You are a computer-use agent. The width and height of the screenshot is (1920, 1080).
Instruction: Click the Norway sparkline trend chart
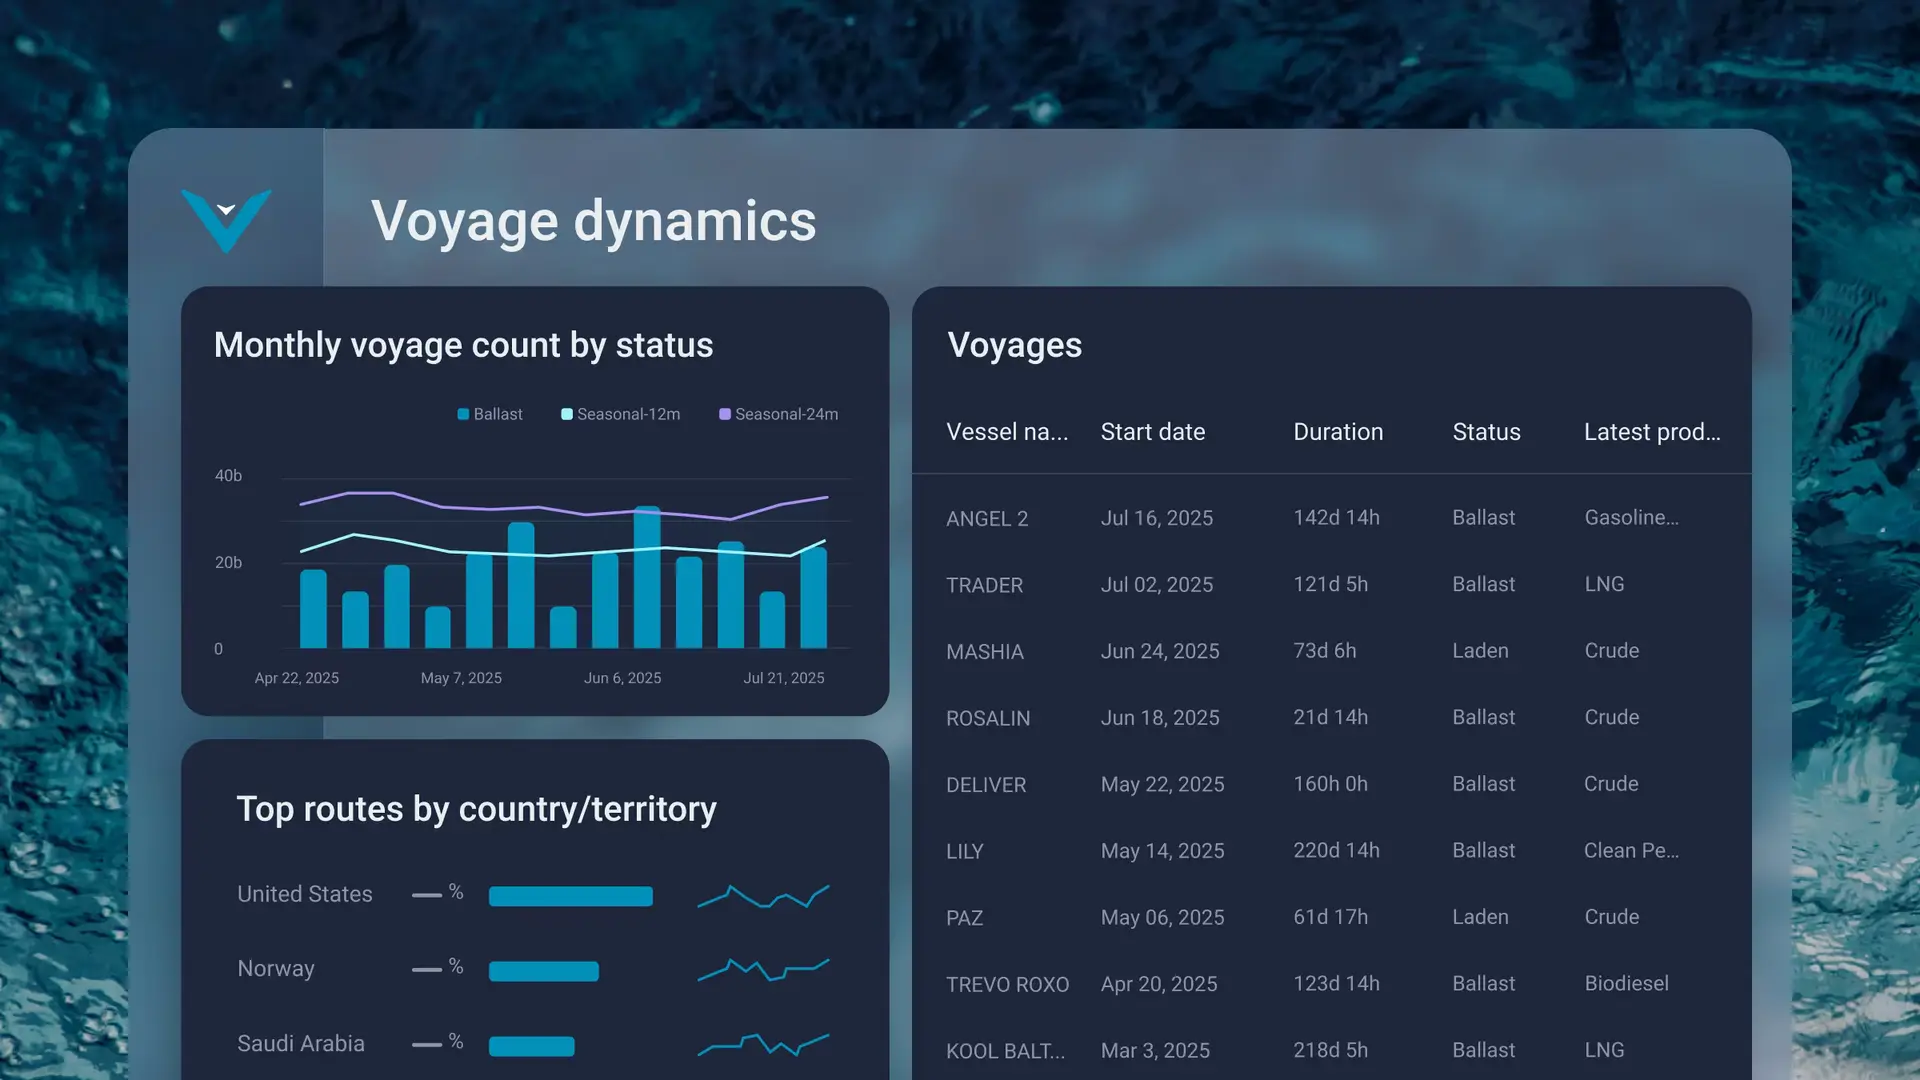(x=763, y=969)
